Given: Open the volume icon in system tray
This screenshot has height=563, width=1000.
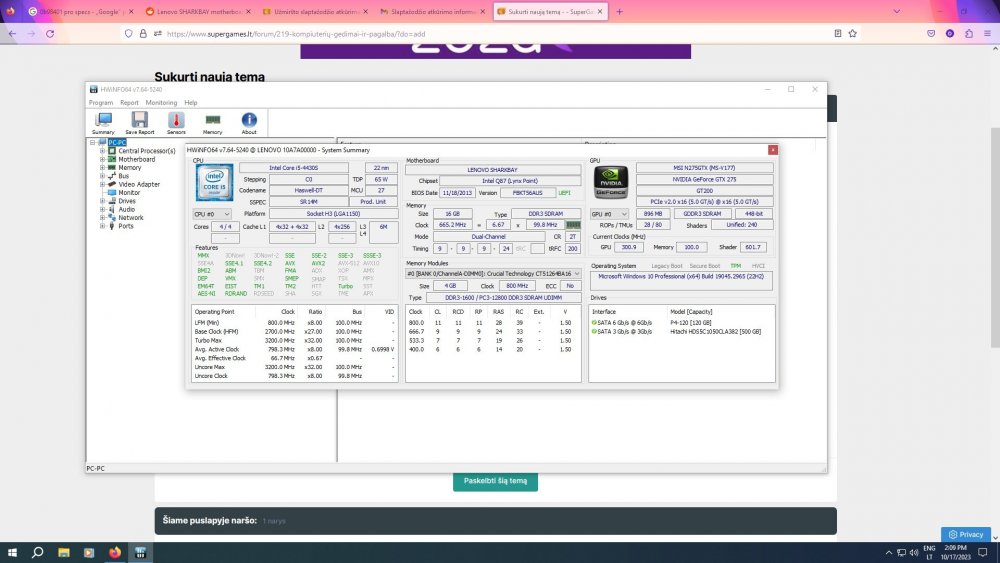Looking at the screenshot, I should (914, 553).
